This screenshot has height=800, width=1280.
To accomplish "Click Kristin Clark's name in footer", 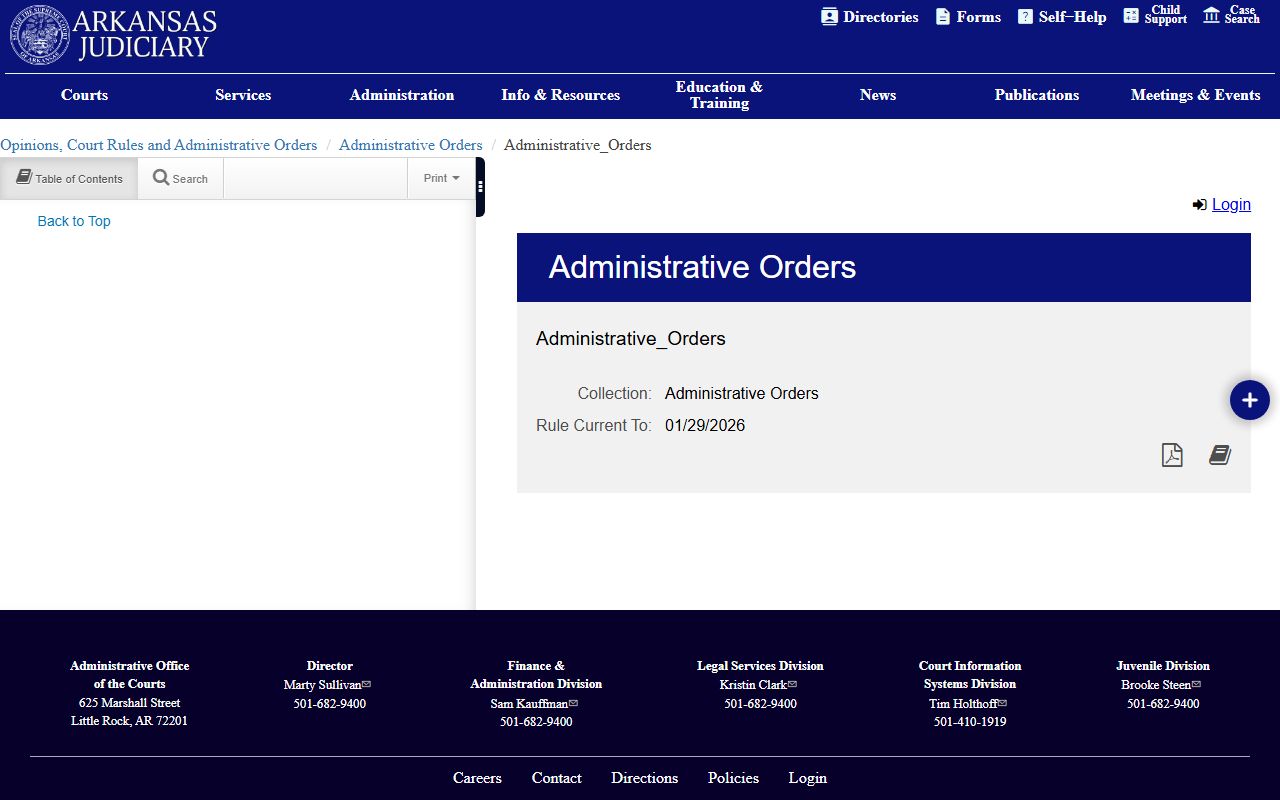I will tap(753, 685).
